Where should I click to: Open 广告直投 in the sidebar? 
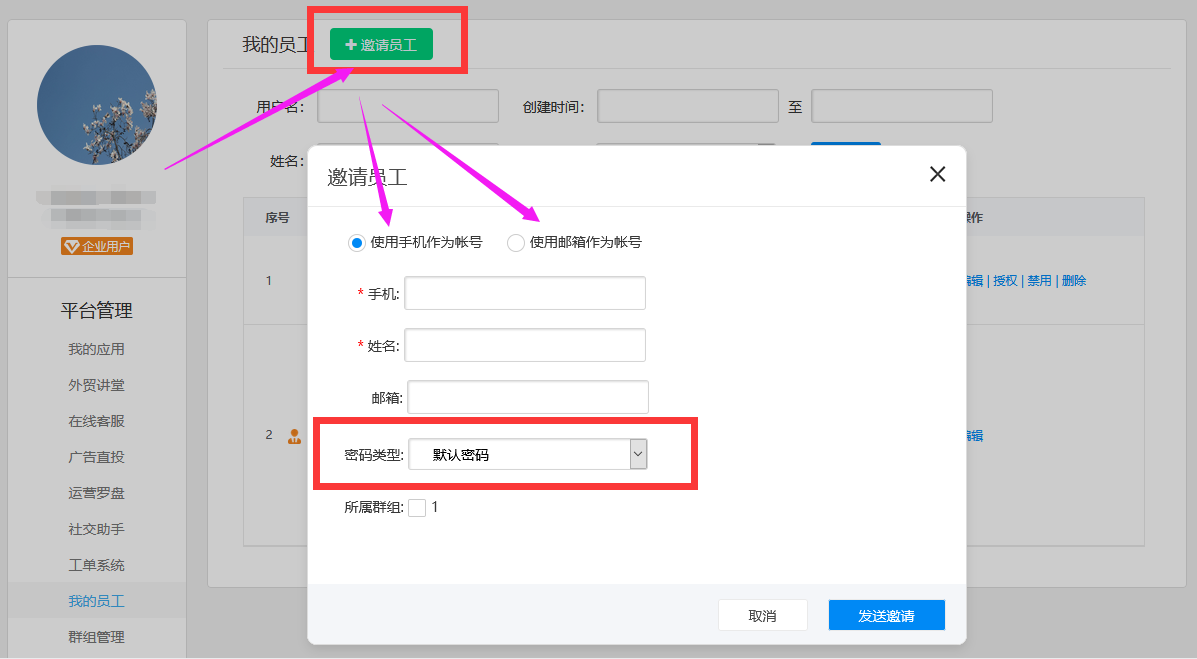(x=96, y=456)
